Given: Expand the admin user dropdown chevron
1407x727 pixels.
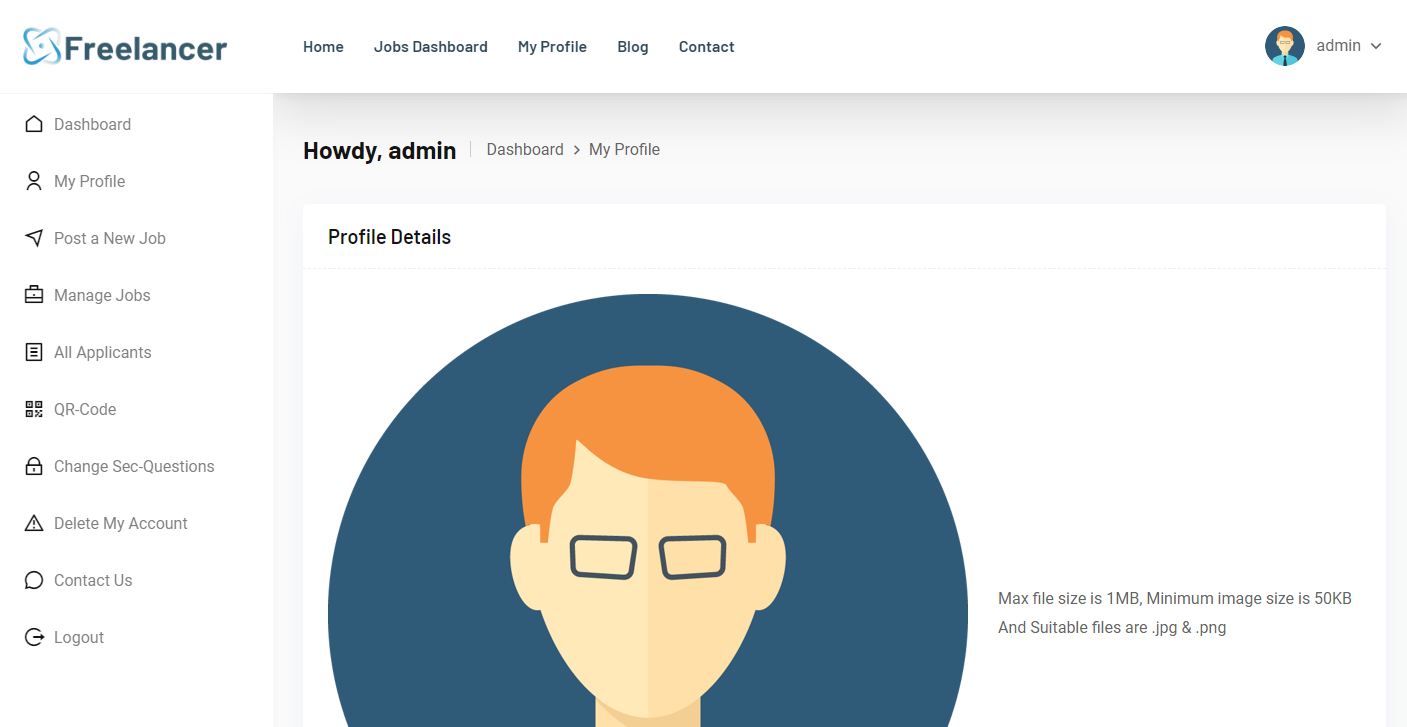Looking at the screenshot, I should click(x=1376, y=46).
